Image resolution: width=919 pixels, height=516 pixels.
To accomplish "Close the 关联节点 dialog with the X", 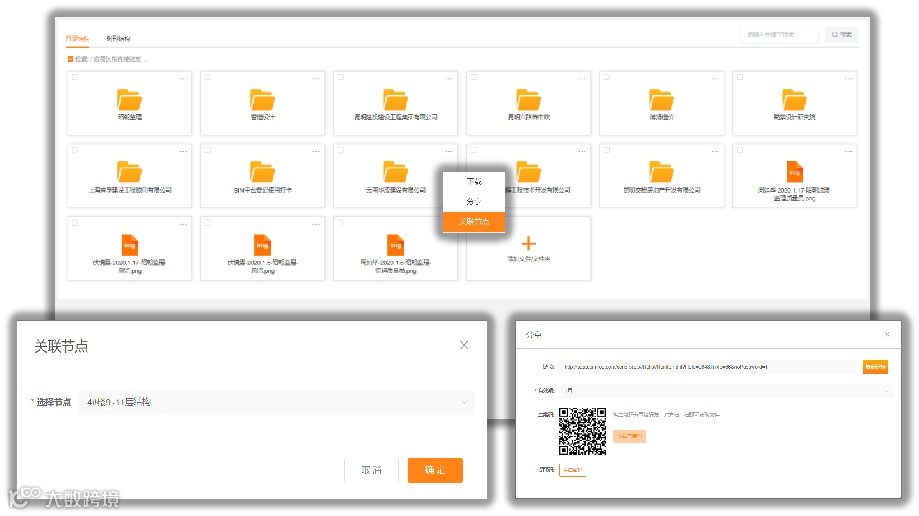I will coord(464,345).
